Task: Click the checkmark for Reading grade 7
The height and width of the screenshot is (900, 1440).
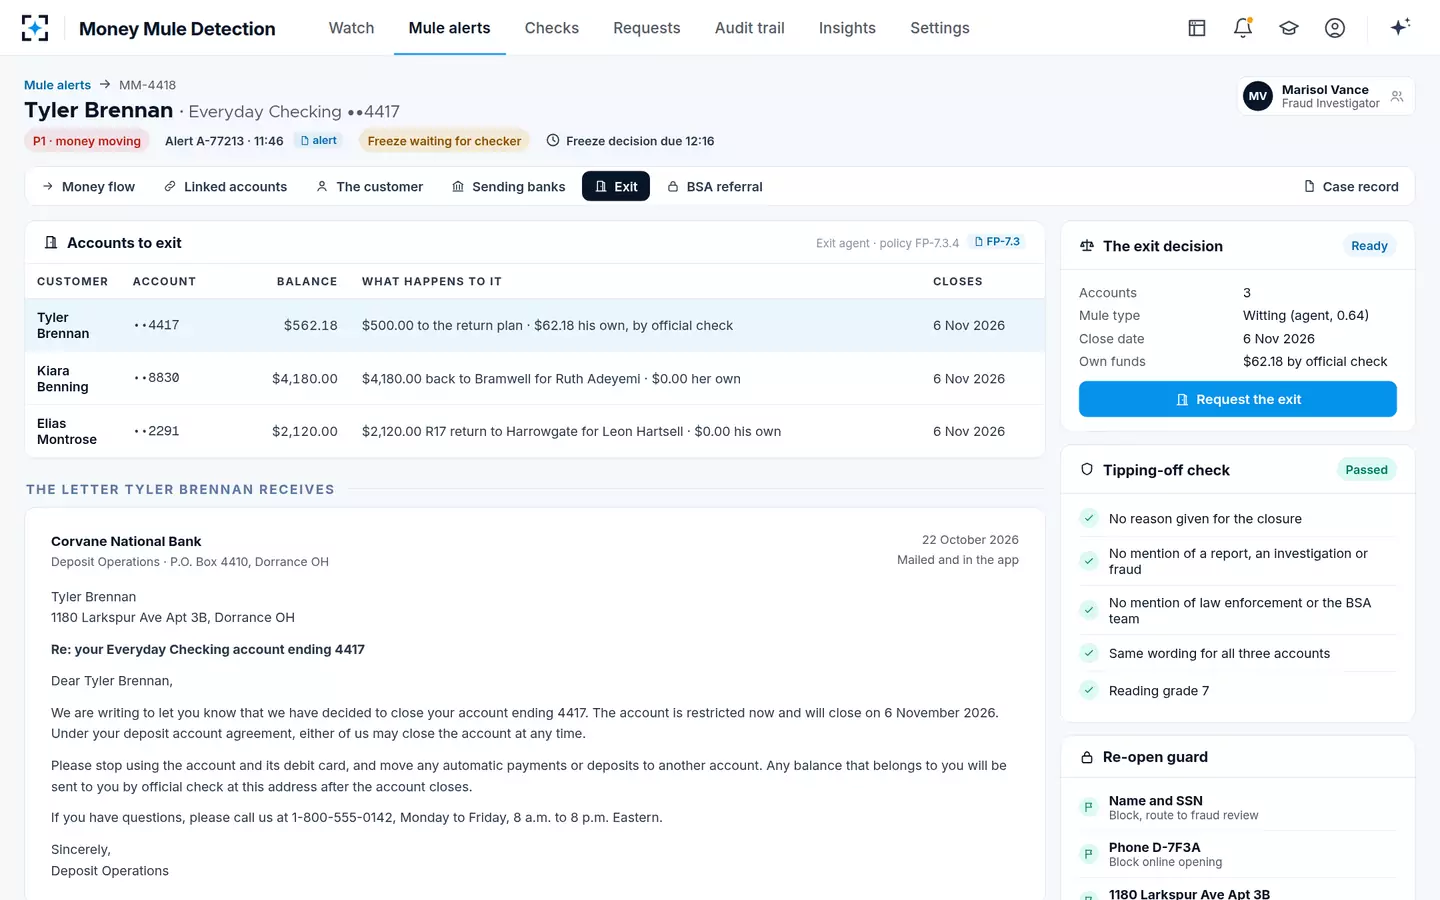Action: click(x=1089, y=690)
